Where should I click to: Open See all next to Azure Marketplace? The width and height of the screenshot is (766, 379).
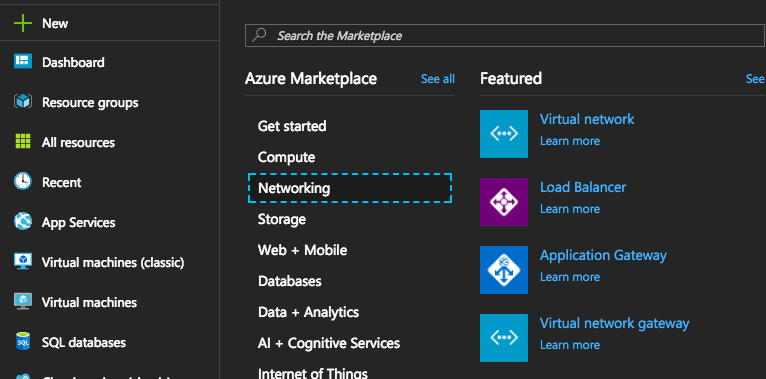tap(438, 79)
